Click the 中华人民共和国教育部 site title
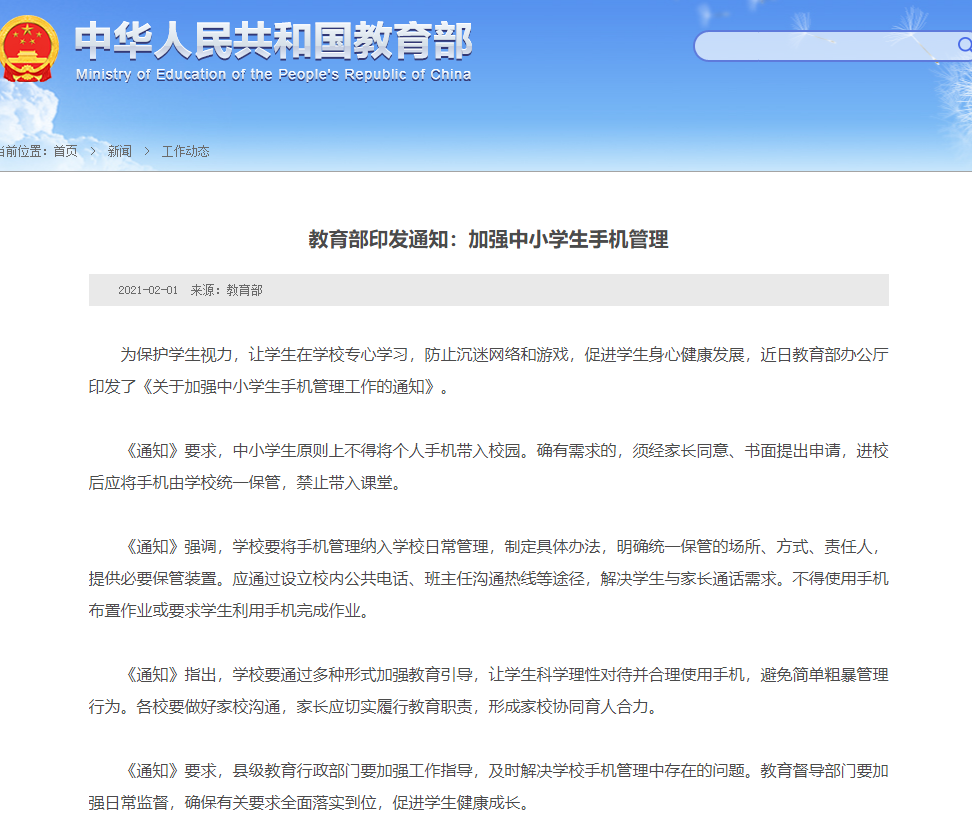The width and height of the screenshot is (972, 833). [273, 40]
